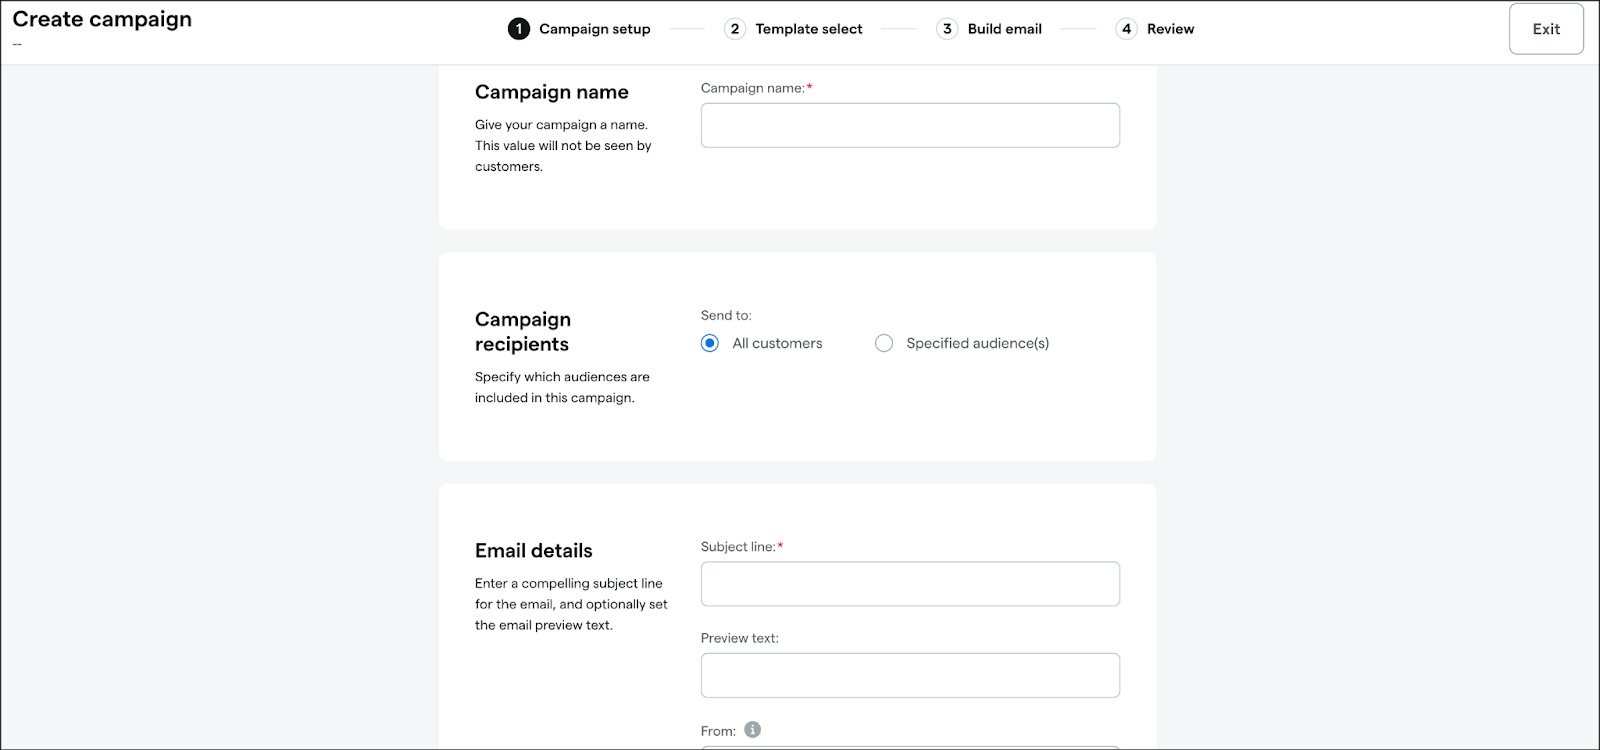Click the Campaign recipients section heading

(x=523, y=331)
